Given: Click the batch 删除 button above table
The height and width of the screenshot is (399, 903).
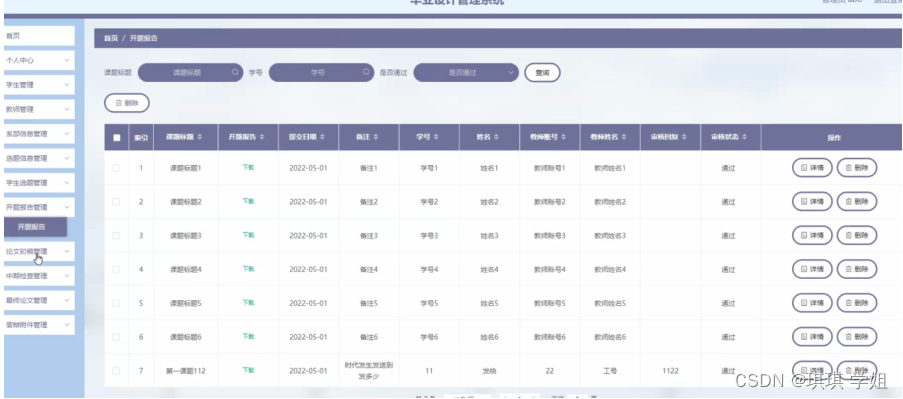Looking at the screenshot, I should click(x=127, y=103).
